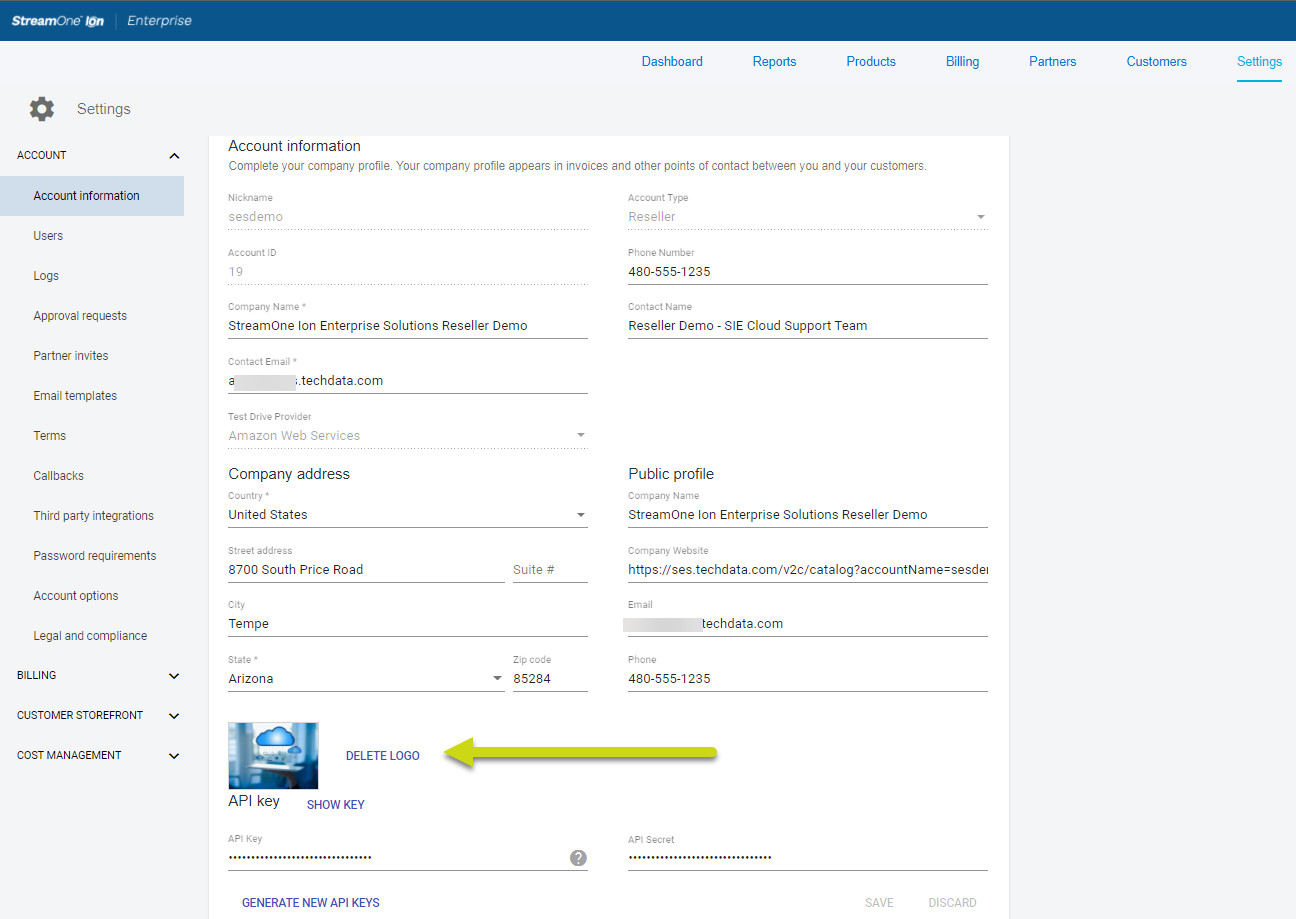This screenshot has width=1296, height=919.
Task: Open Third party integrations
Action: (92, 516)
